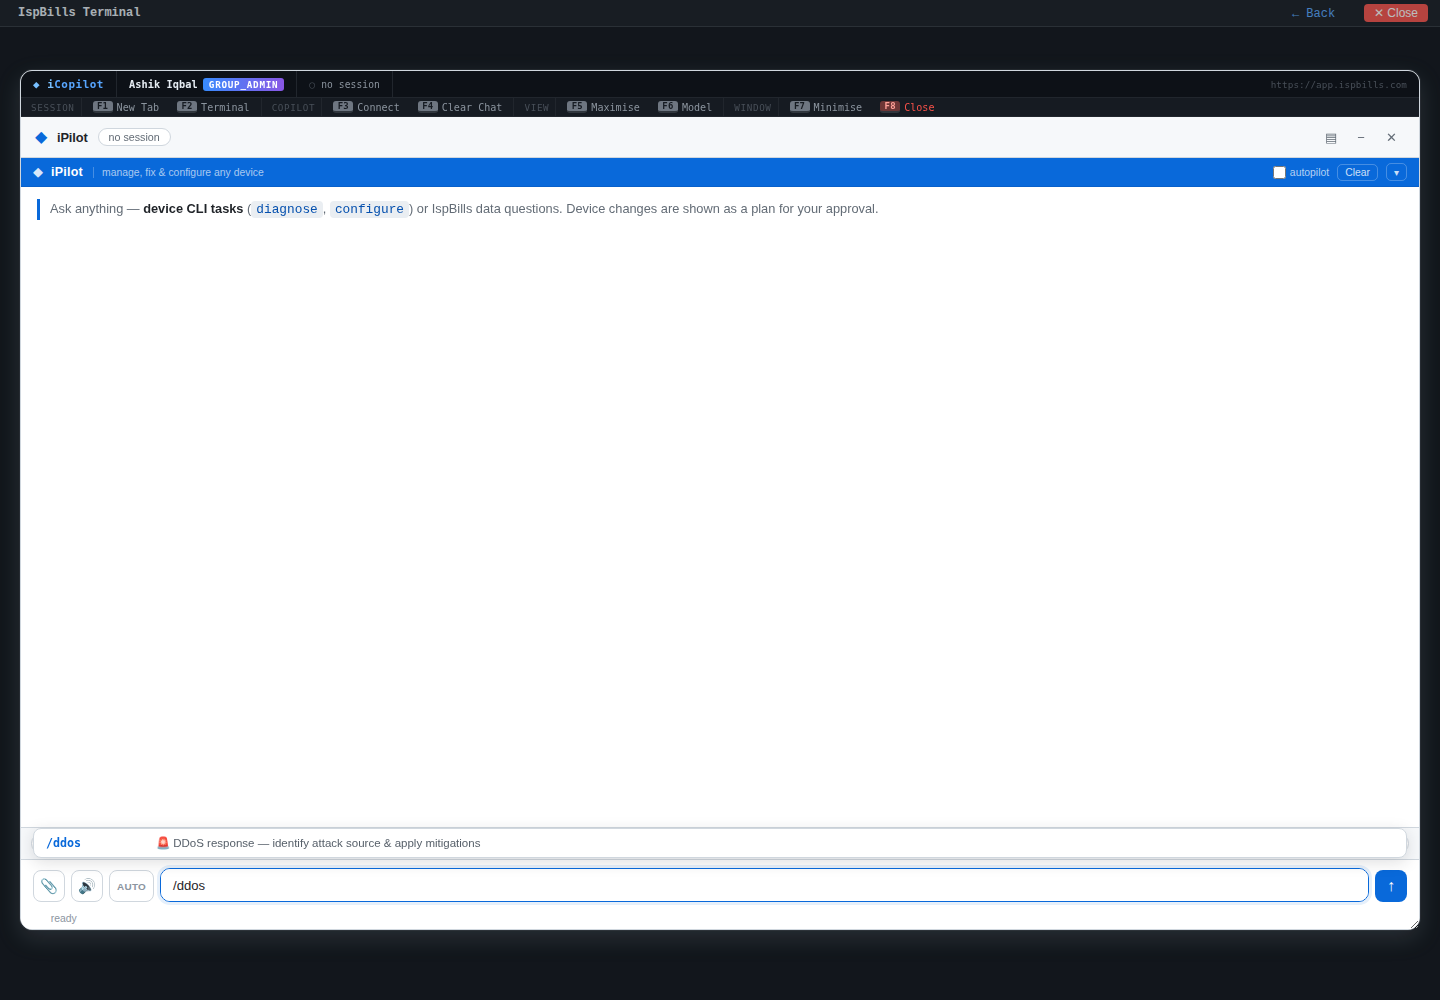This screenshot has height=1000, width=1440.
Task: Click the IspBills Terminal title
Action: point(79,12)
